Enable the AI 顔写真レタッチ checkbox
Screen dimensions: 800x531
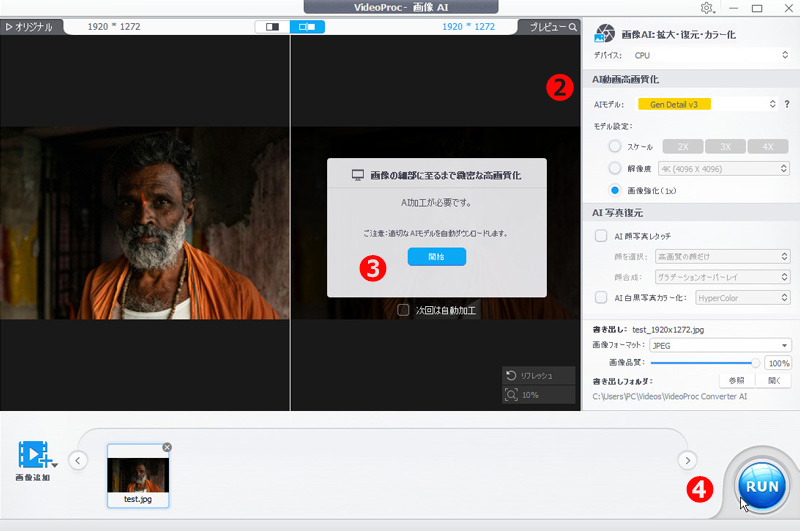coord(601,235)
